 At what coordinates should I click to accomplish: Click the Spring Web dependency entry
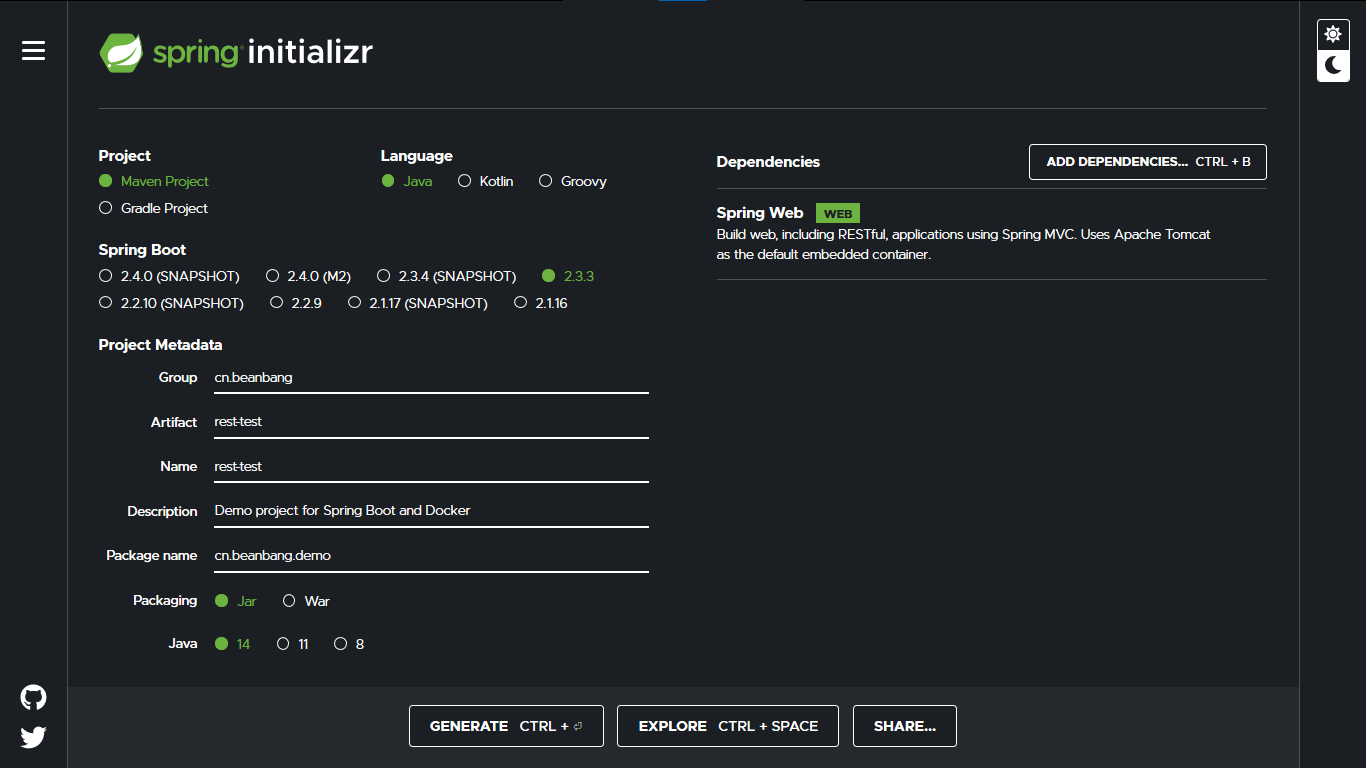tap(991, 234)
